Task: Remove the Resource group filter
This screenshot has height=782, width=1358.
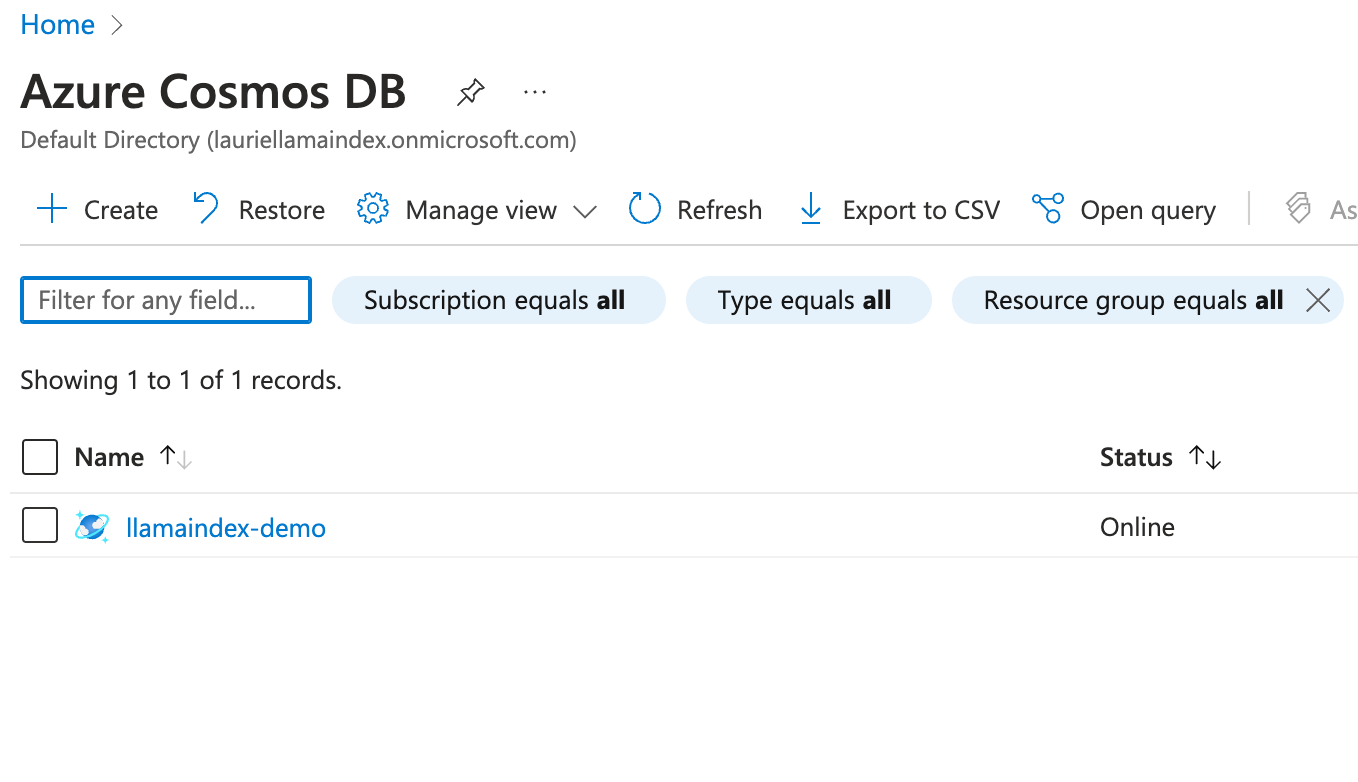Action: coord(1318,300)
